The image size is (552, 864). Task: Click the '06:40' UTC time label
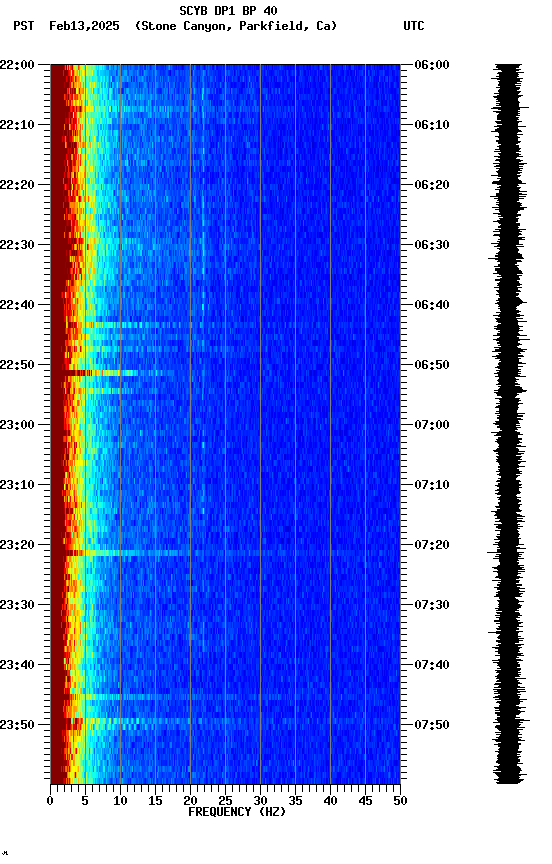(x=432, y=305)
